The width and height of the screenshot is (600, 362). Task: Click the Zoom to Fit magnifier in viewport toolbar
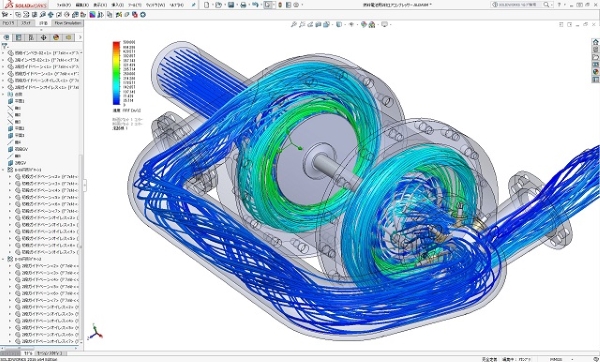point(293,24)
